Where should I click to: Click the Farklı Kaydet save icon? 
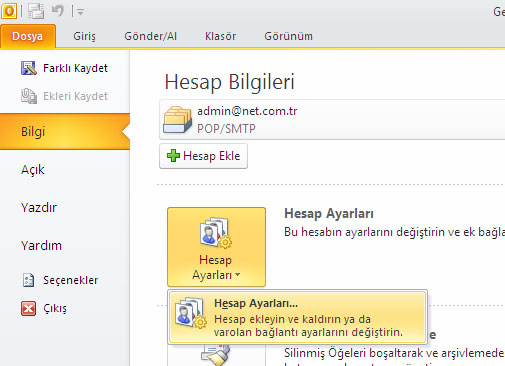29,68
